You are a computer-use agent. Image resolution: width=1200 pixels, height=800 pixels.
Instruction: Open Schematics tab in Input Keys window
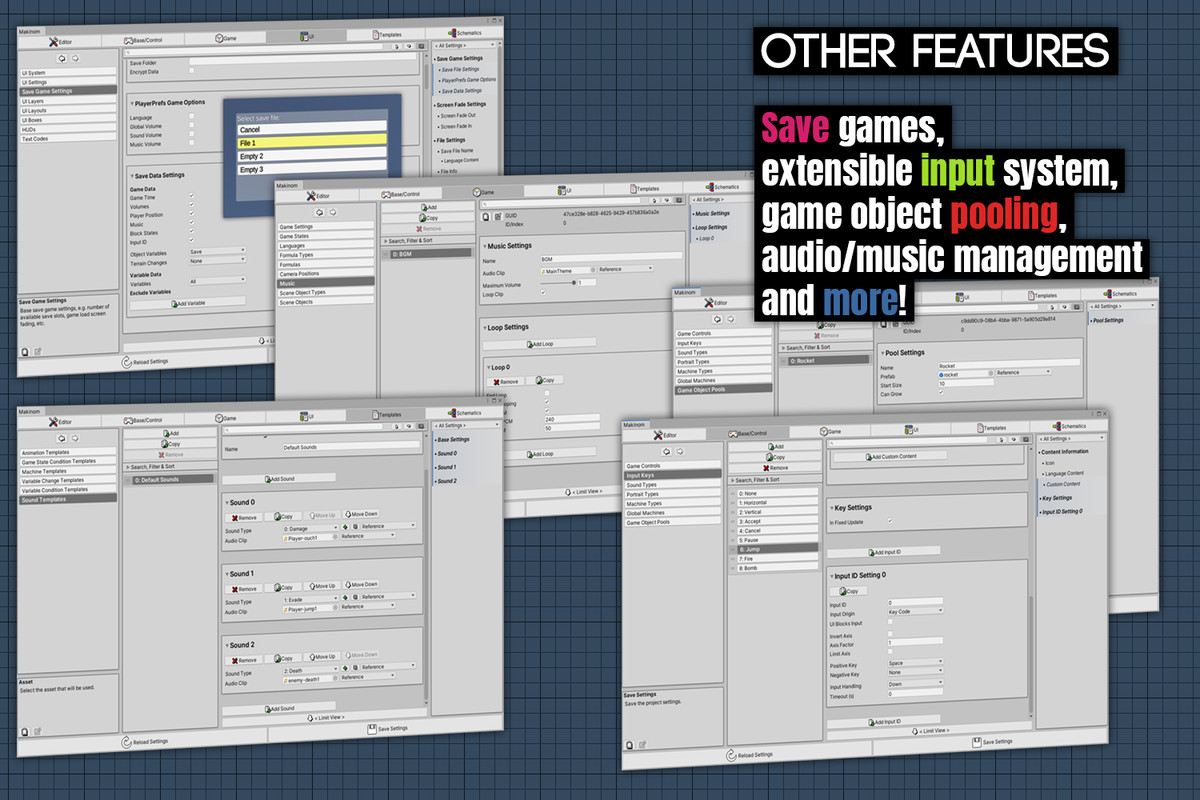(1068, 426)
